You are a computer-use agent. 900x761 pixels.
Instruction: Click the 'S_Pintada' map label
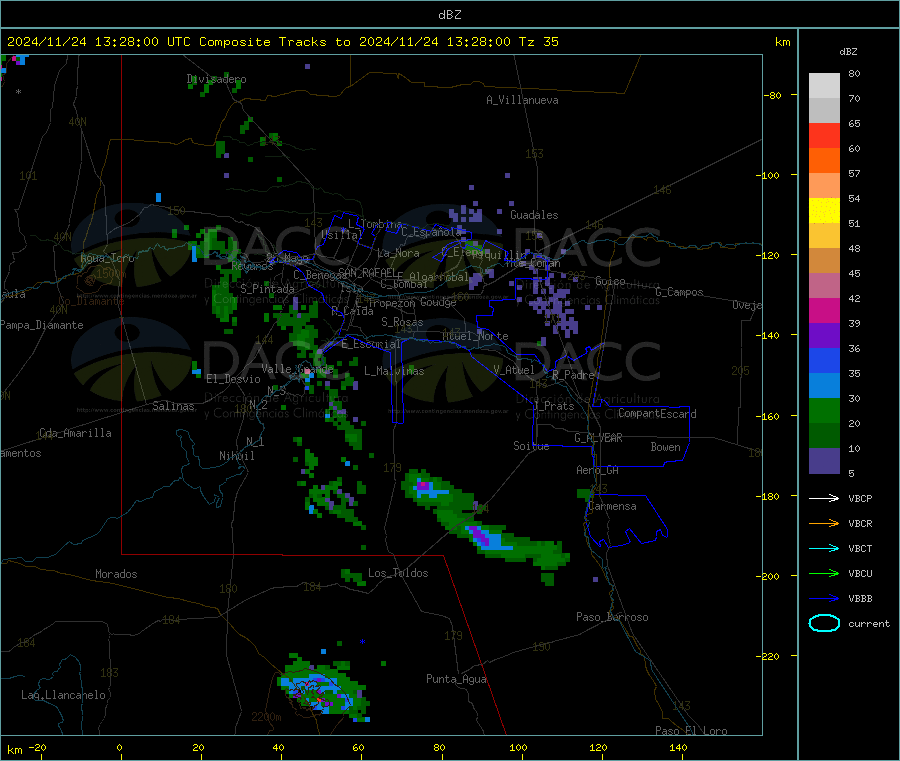(267, 289)
